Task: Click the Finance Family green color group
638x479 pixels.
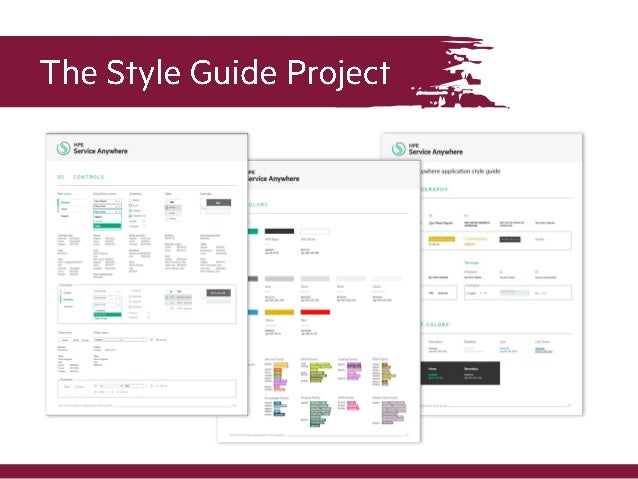Action: click(319, 413)
